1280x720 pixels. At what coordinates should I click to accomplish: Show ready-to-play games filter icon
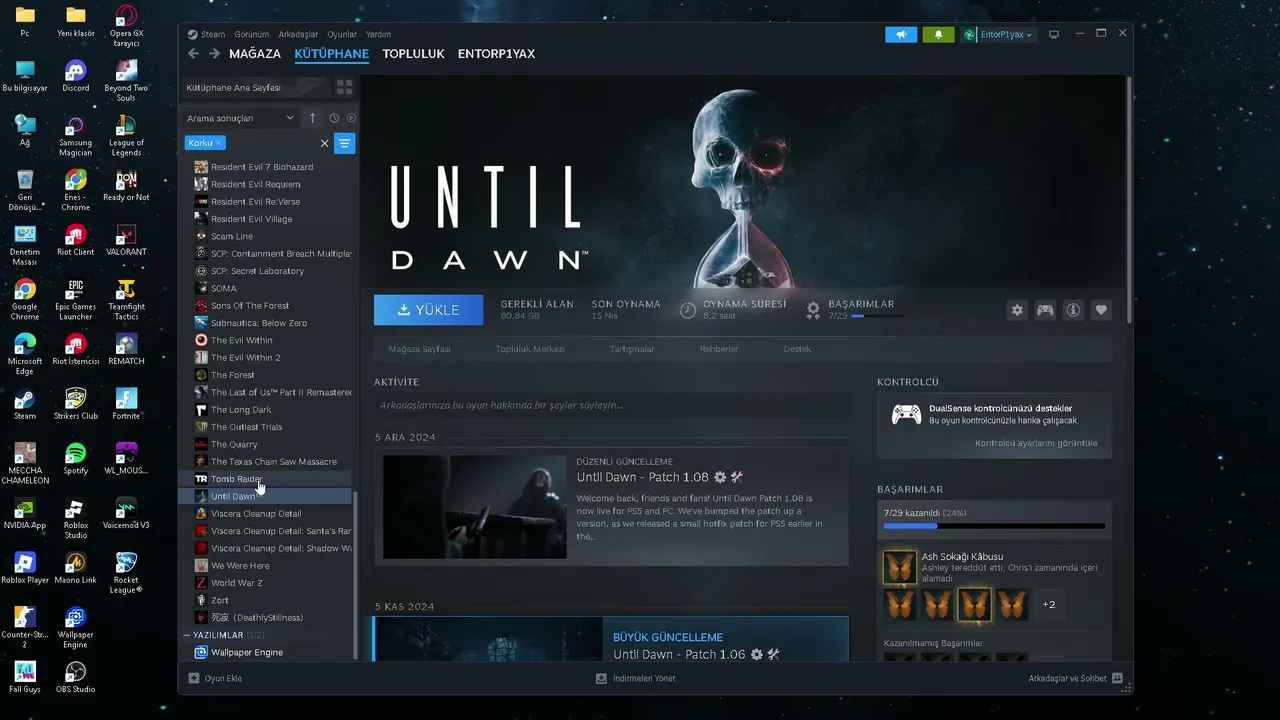[351, 118]
